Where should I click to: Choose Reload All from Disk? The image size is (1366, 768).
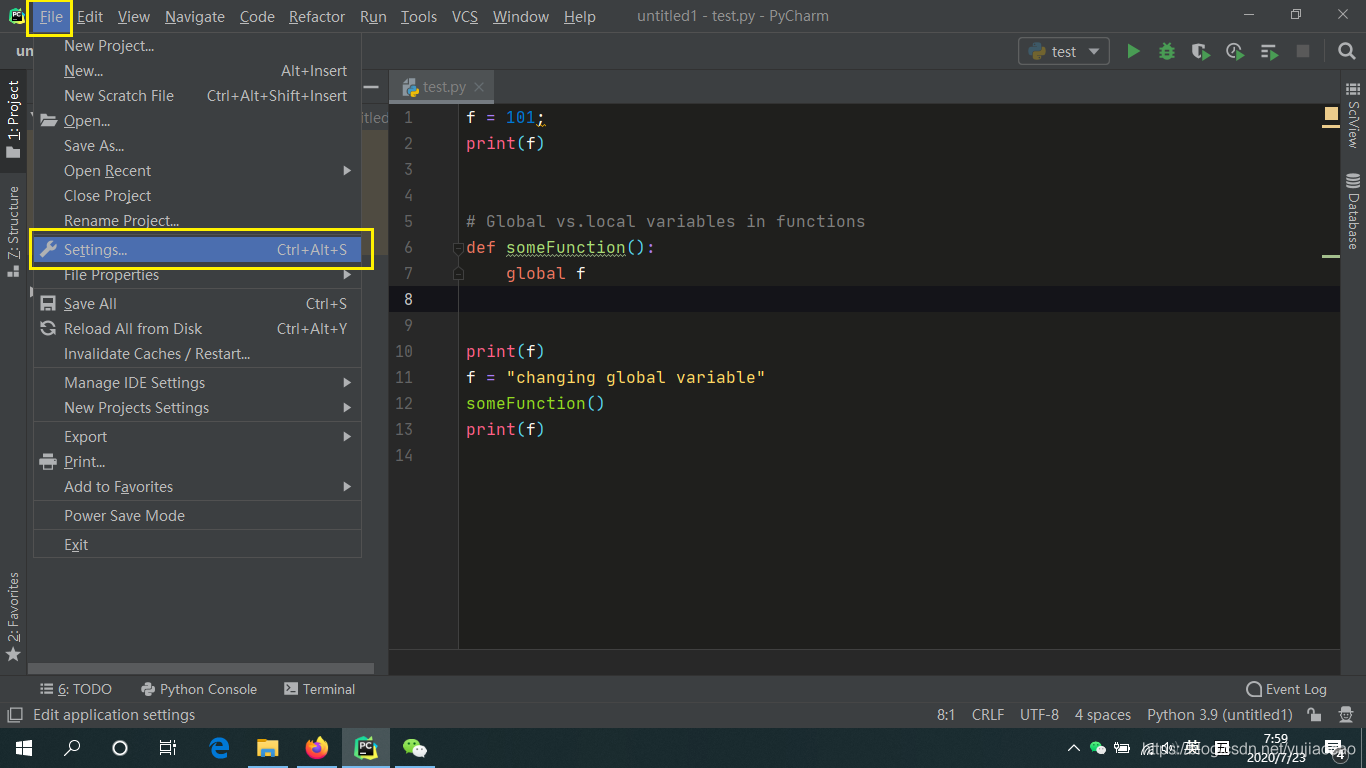click(198, 329)
